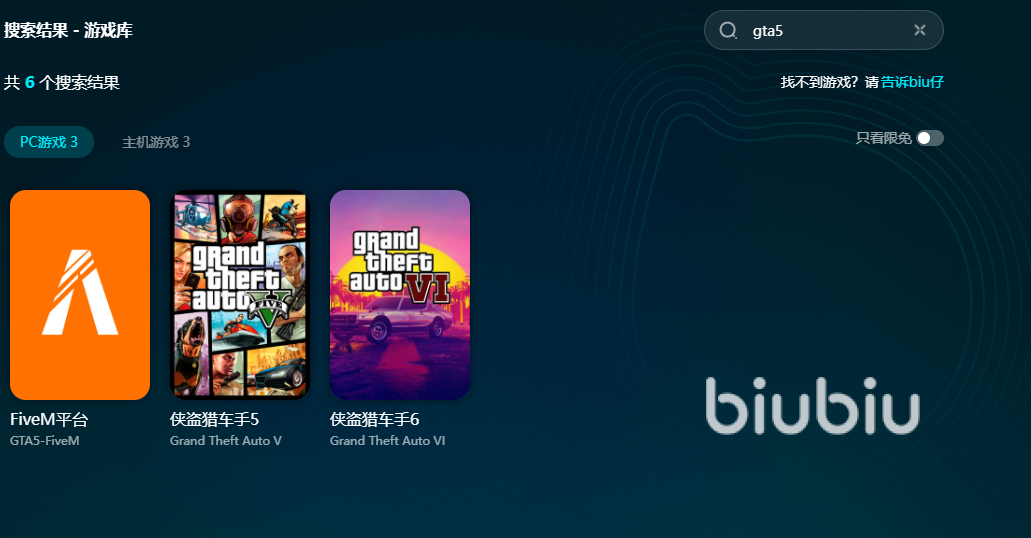Click the 搜索结果 - 游戏库 heading
Screen dimensions: 1031x538
68,30
